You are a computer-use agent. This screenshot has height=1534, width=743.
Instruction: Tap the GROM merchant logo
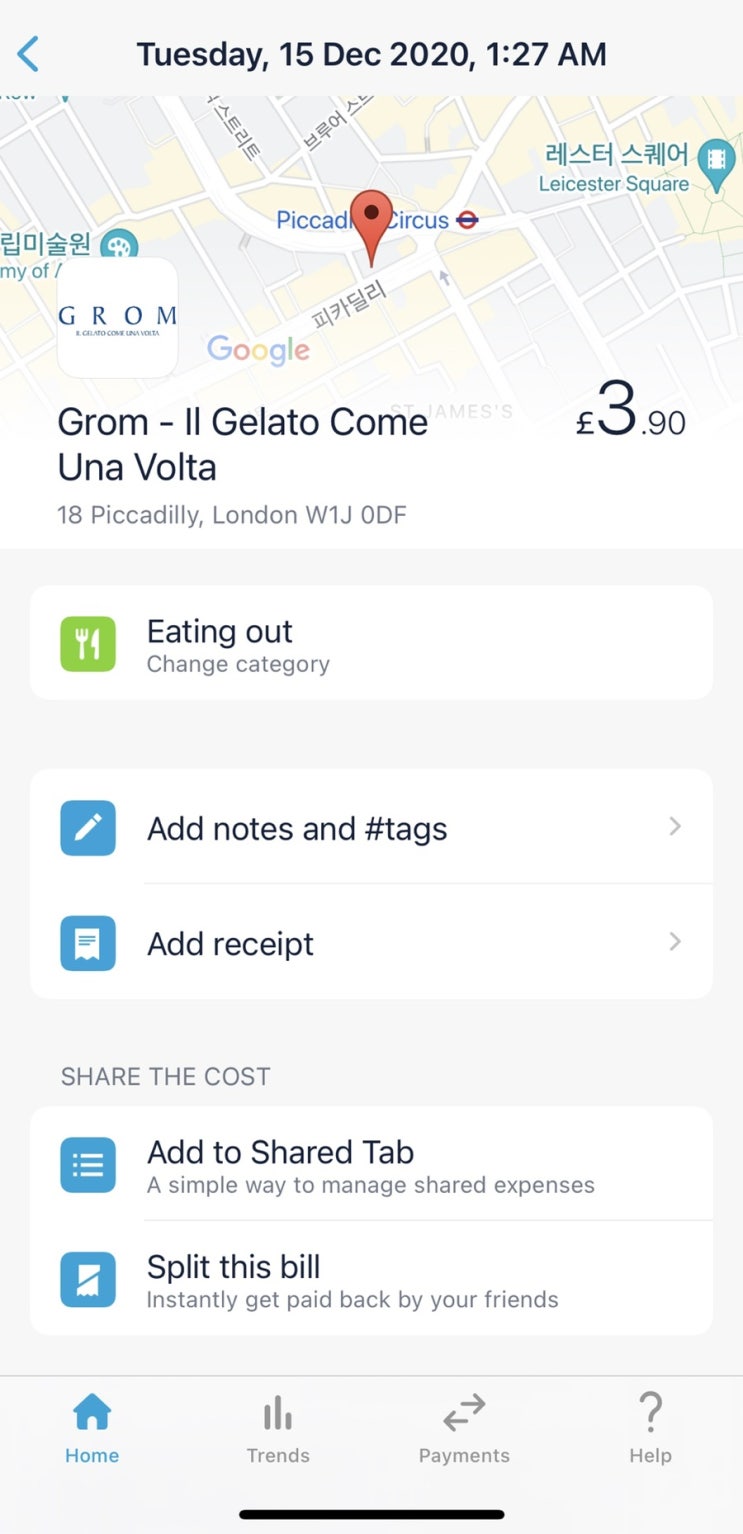point(118,317)
